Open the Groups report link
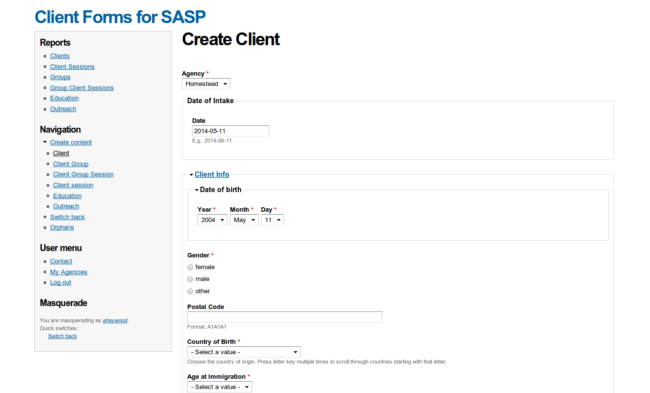The width and height of the screenshot is (650, 393). coord(60,77)
